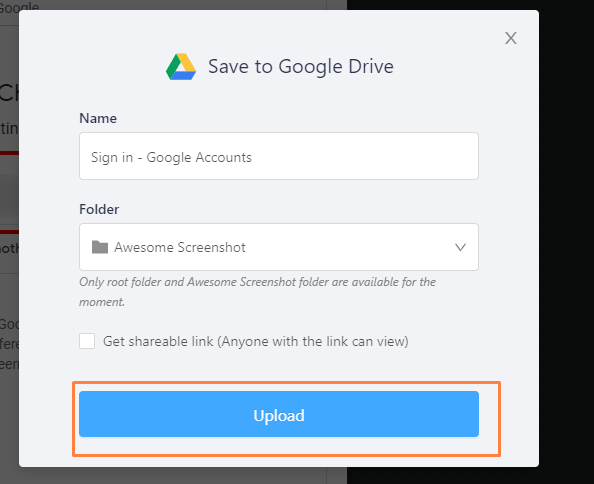The image size is (594, 484).
Task: Click the partially hidden 'Google' text behind dialog
Action: [x=19, y=6]
